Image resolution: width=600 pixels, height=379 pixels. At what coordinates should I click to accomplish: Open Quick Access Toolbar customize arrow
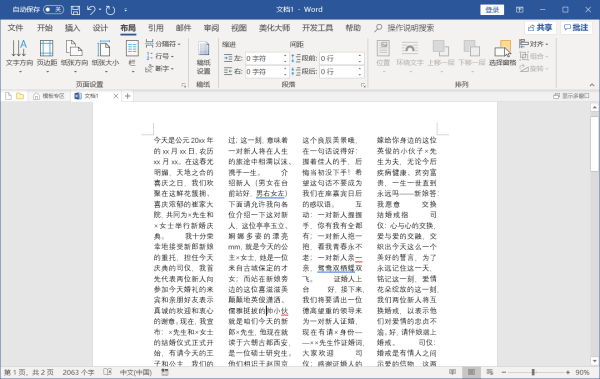click(126, 10)
